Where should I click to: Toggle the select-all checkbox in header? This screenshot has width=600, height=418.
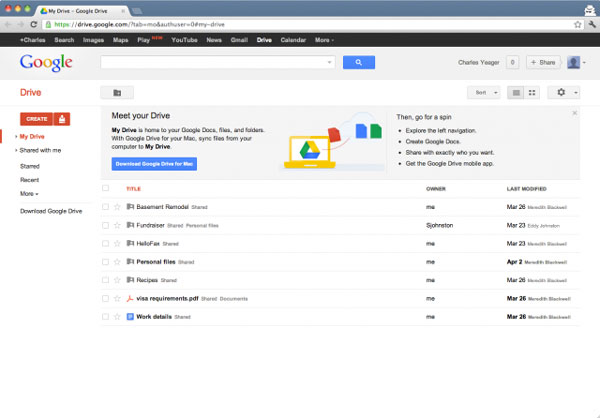coord(105,188)
